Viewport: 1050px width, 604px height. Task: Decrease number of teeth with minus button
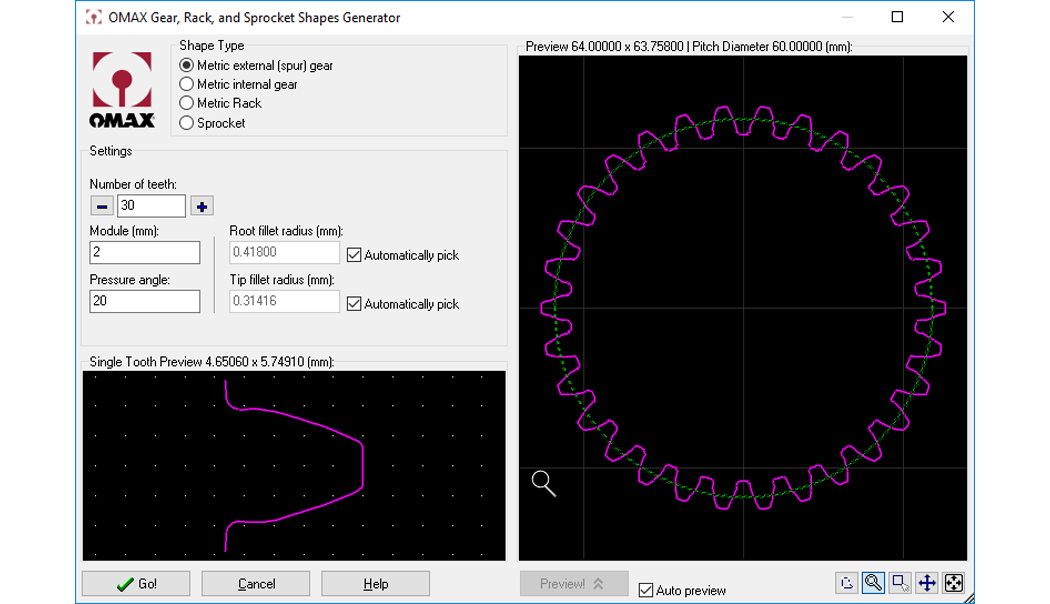[102, 206]
